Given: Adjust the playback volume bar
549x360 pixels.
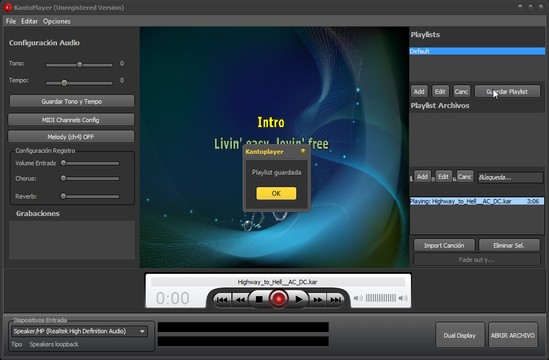Looking at the screenshot, I should pos(381,298).
